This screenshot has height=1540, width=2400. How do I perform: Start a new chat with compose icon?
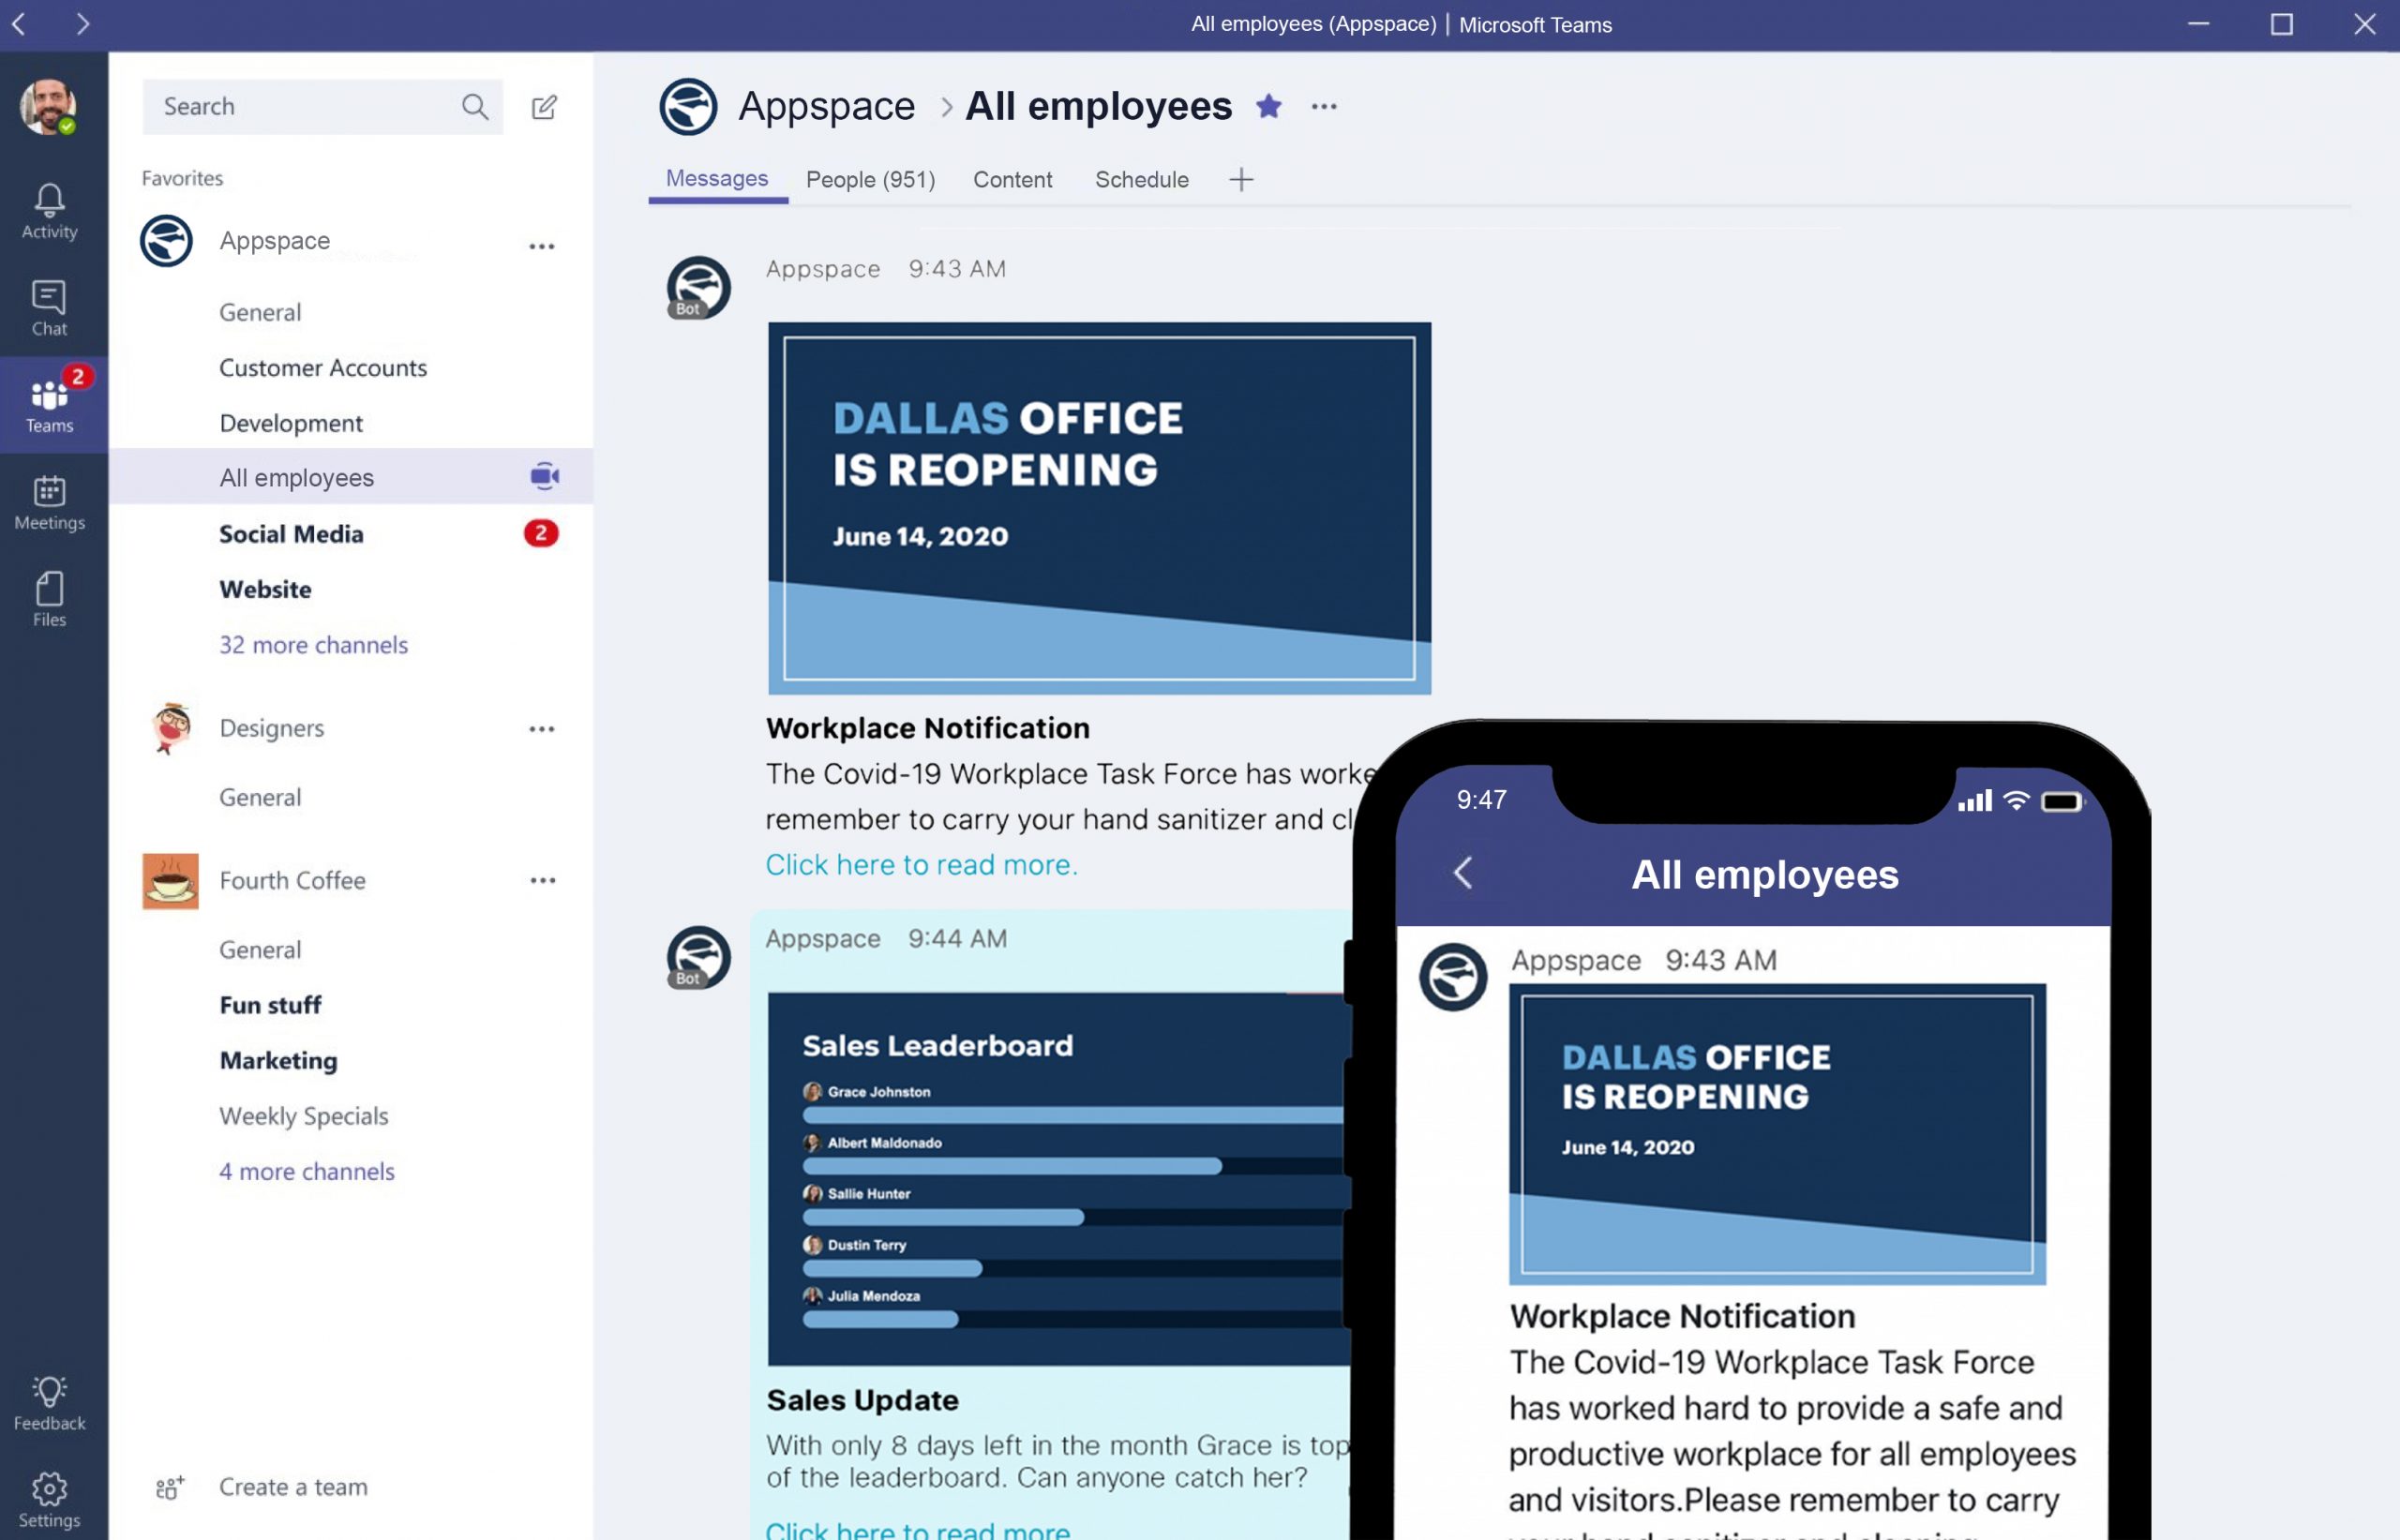(x=544, y=106)
